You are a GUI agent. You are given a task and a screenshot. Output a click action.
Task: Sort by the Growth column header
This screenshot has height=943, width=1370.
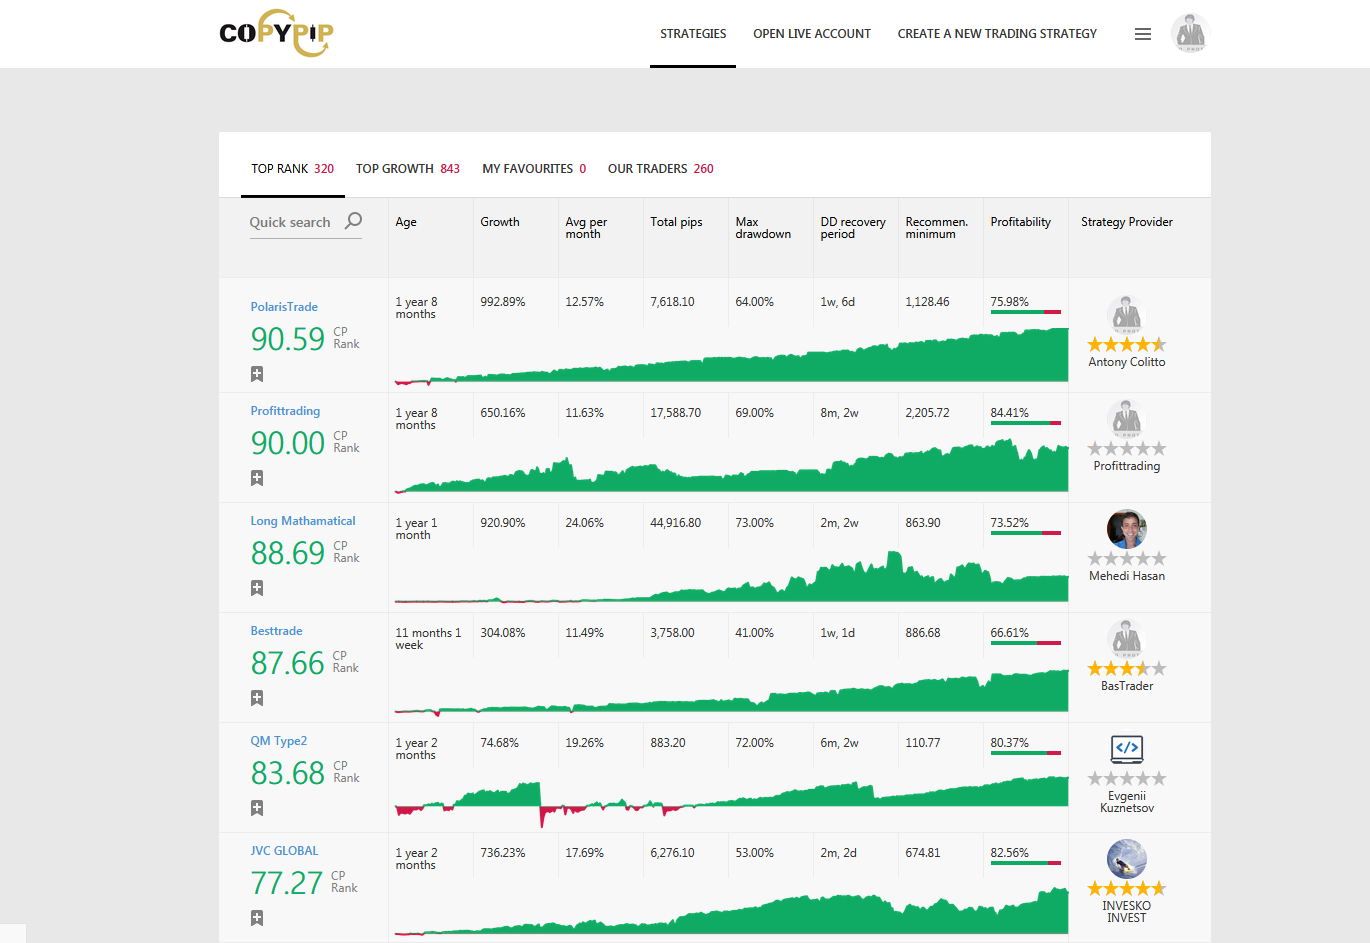pyautogui.click(x=500, y=222)
